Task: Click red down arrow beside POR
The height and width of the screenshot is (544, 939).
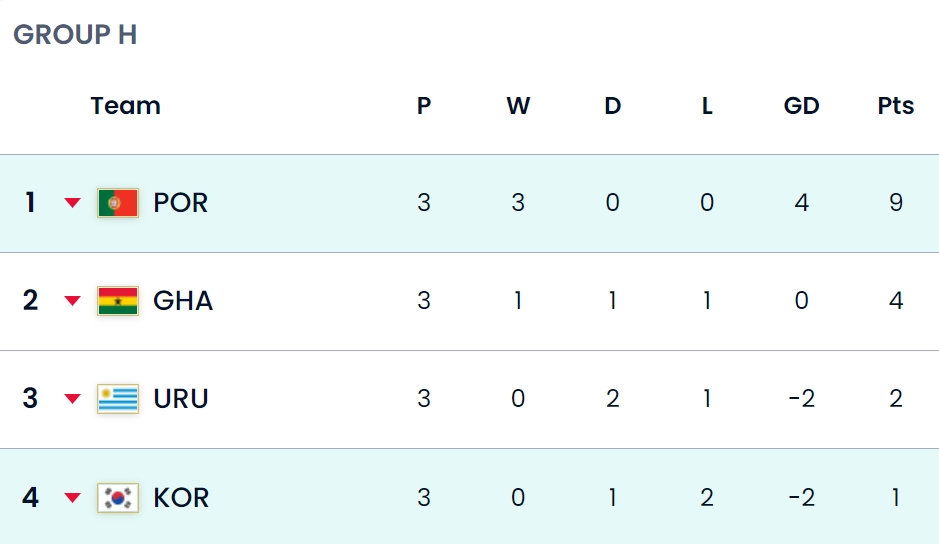Action: point(72,203)
